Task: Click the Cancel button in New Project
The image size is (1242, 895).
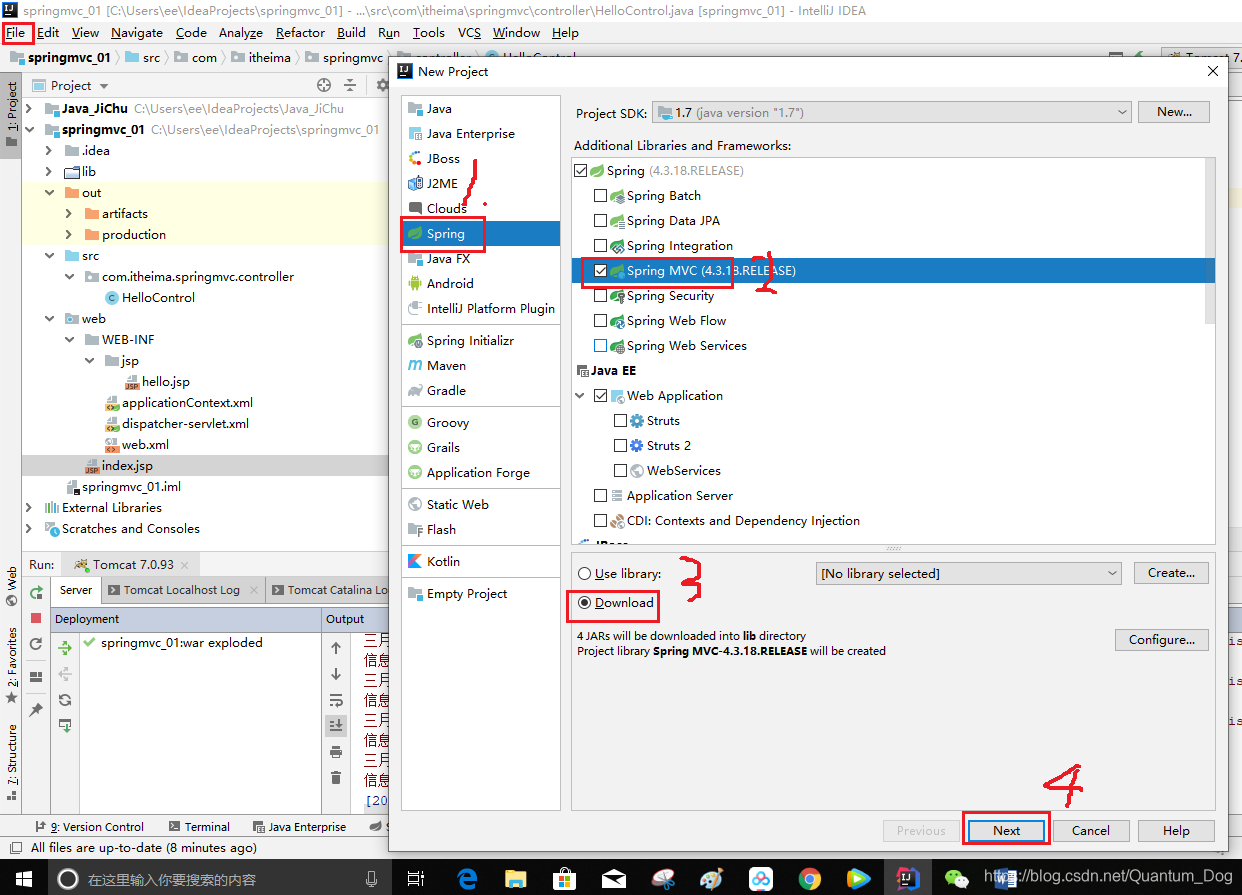Action: point(1091,830)
